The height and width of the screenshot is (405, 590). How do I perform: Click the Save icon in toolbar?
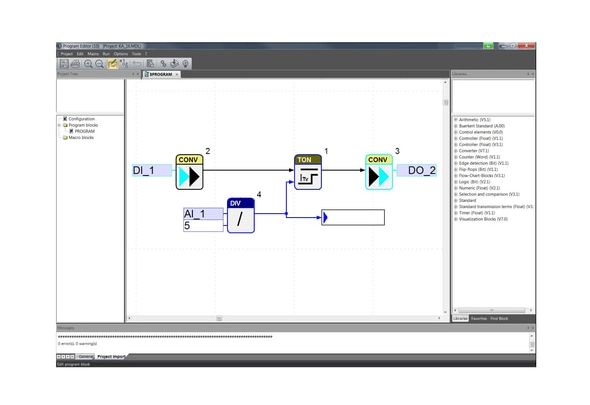pyautogui.click(x=64, y=64)
